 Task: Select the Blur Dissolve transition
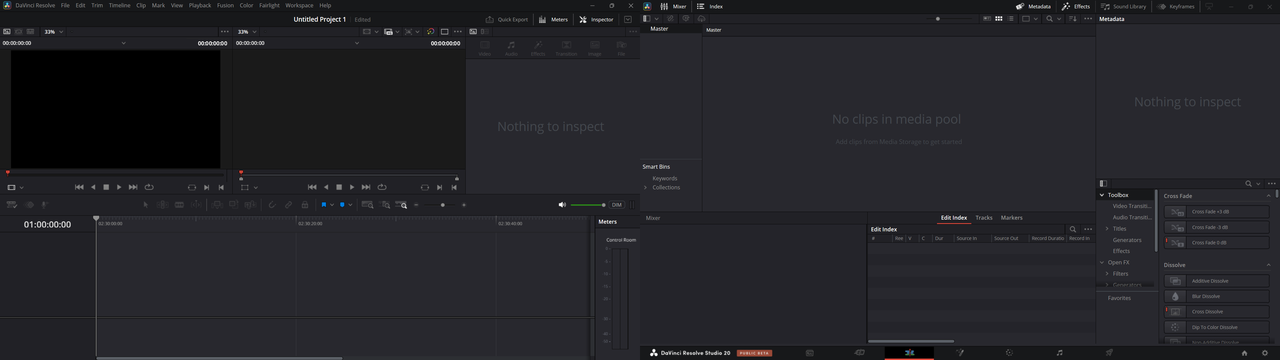(x=1217, y=296)
